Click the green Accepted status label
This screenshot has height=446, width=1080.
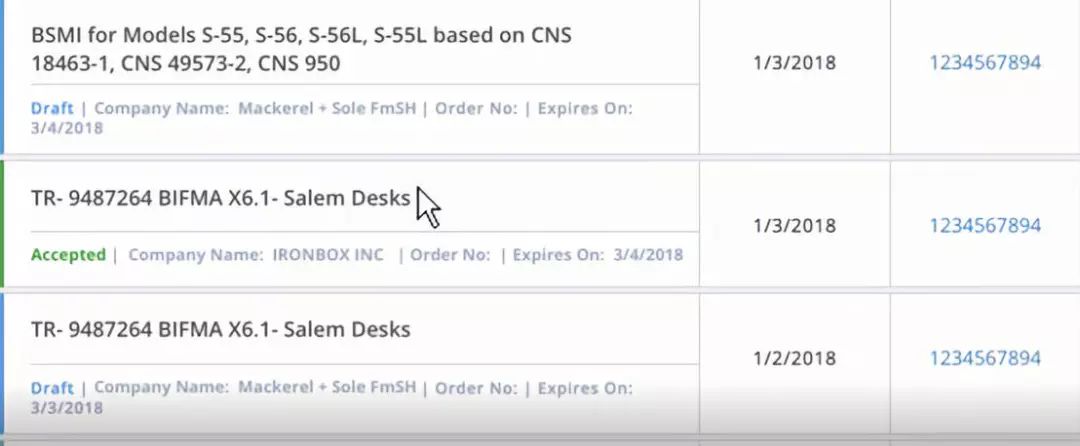[68, 255]
